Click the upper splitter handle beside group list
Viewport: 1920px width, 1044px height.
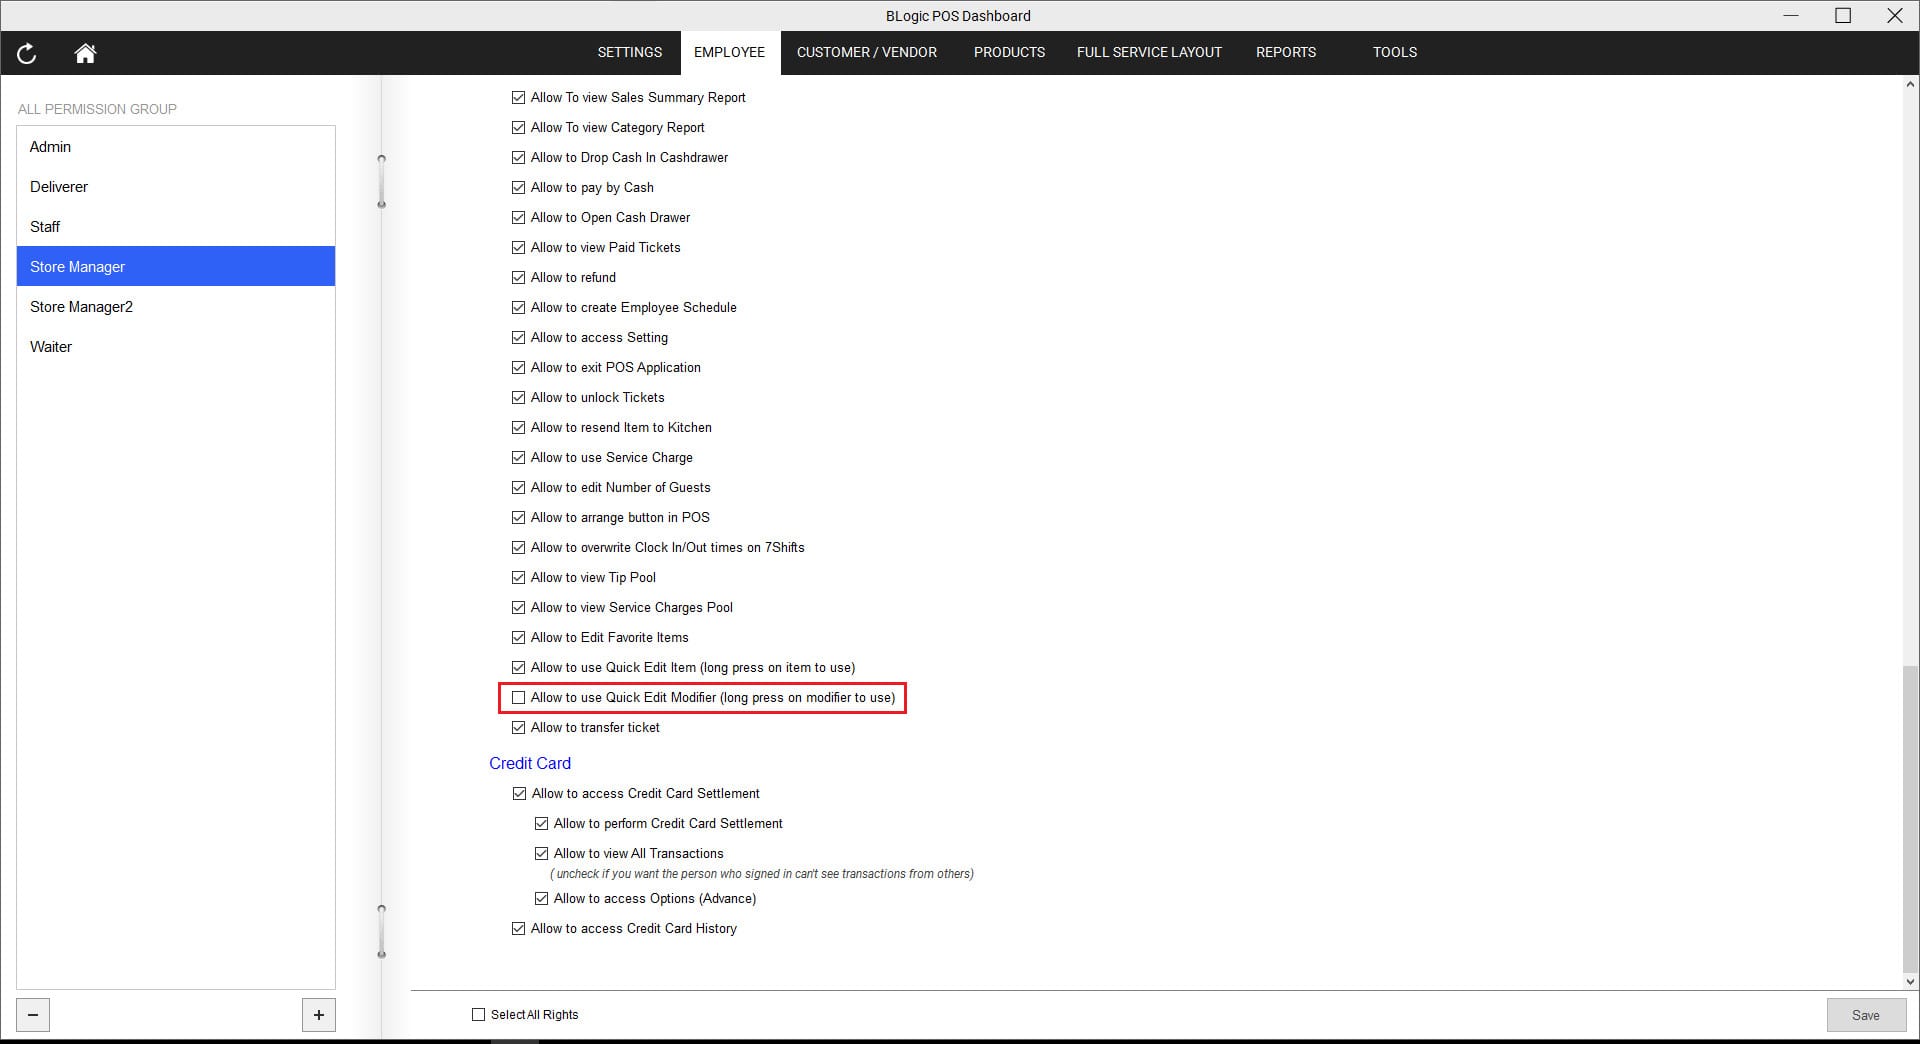click(x=381, y=181)
